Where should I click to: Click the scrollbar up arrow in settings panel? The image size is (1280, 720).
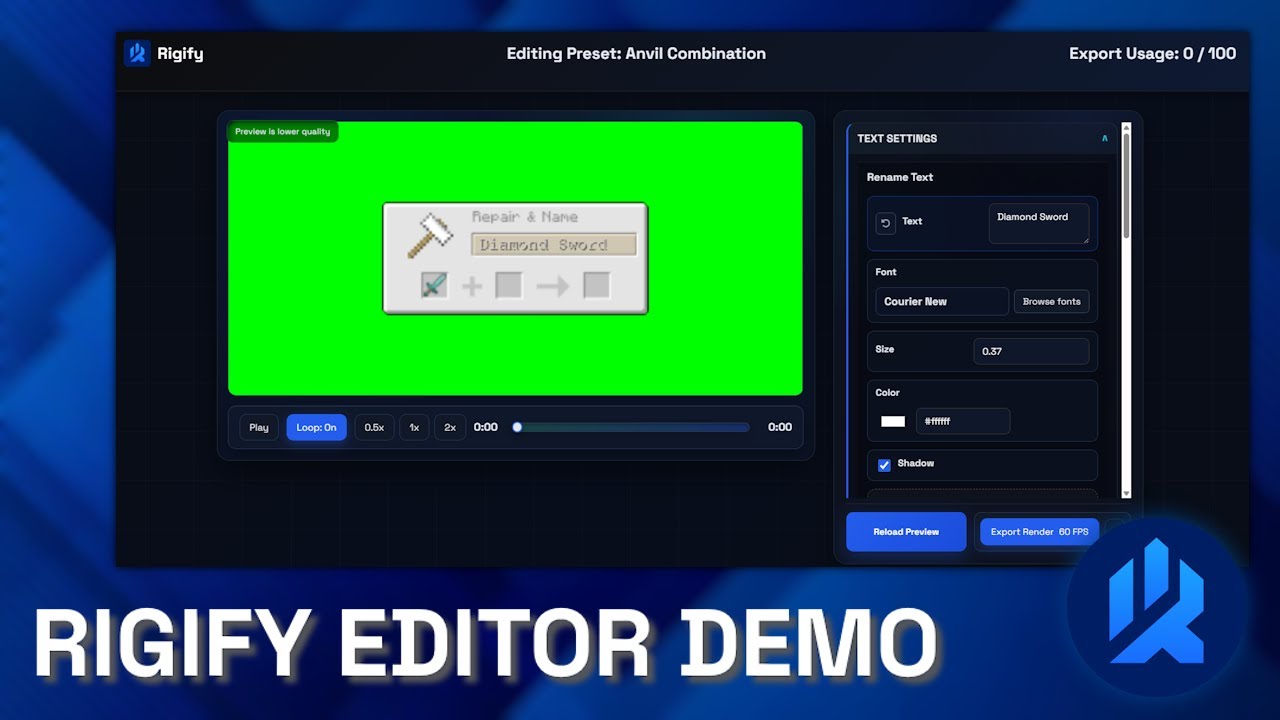pyautogui.click(x=1126, y=128)
